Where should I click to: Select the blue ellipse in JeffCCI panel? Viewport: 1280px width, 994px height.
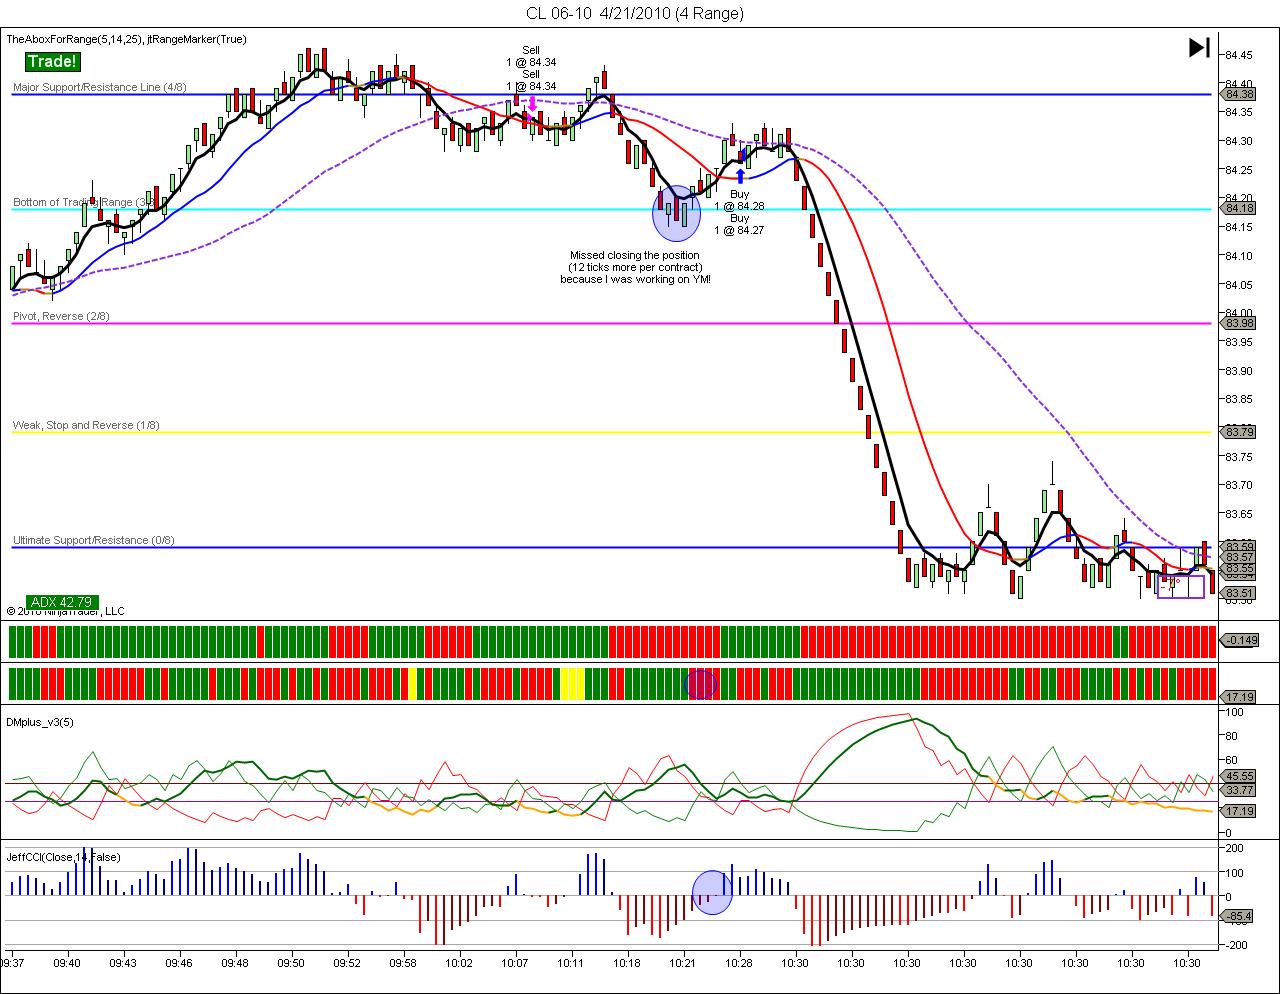coord(713,892)
